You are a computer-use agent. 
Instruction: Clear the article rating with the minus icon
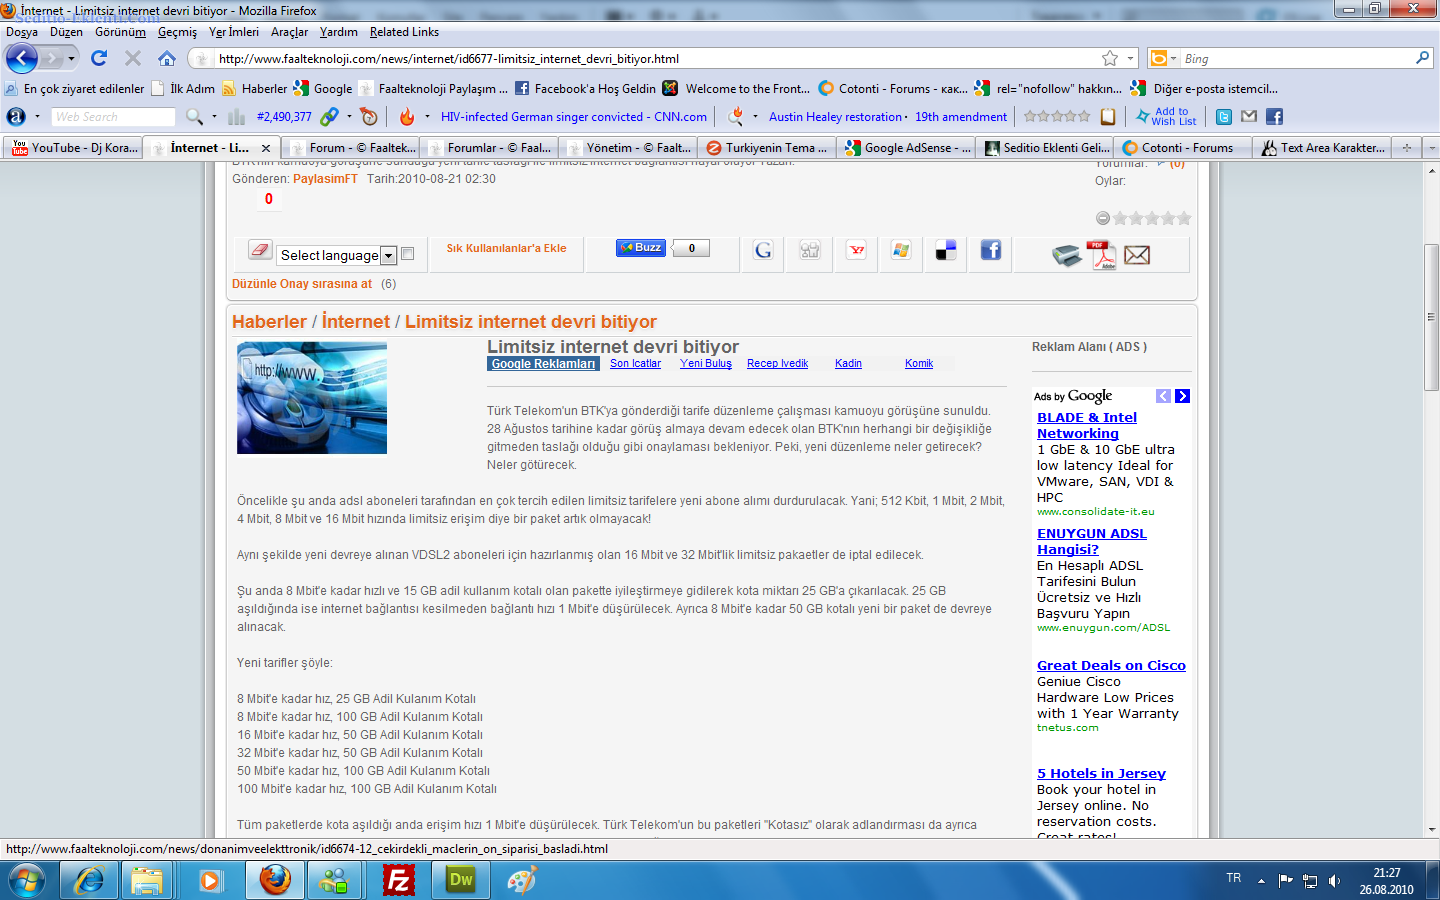tap(1103, 218)
